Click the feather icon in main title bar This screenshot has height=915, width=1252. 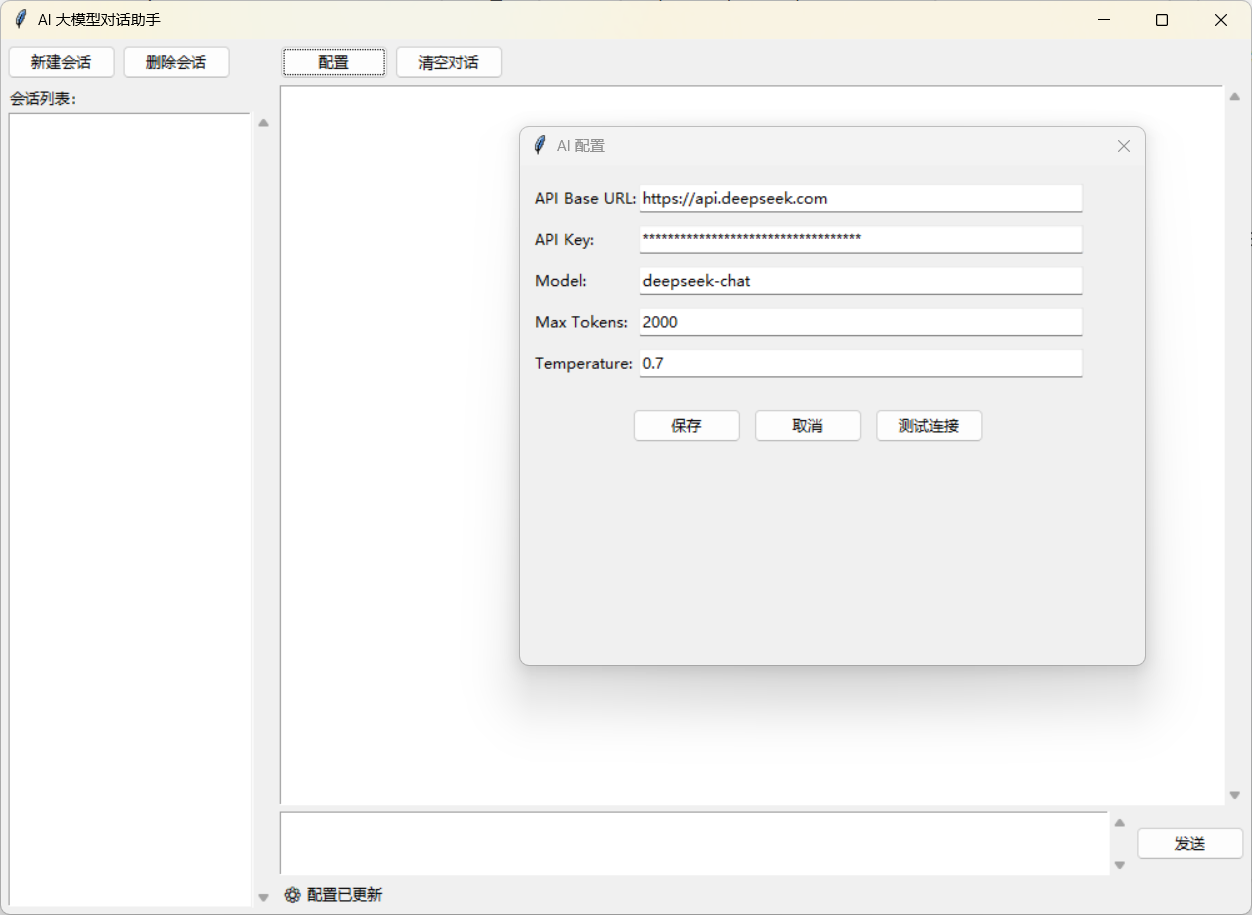coord(21,20)
